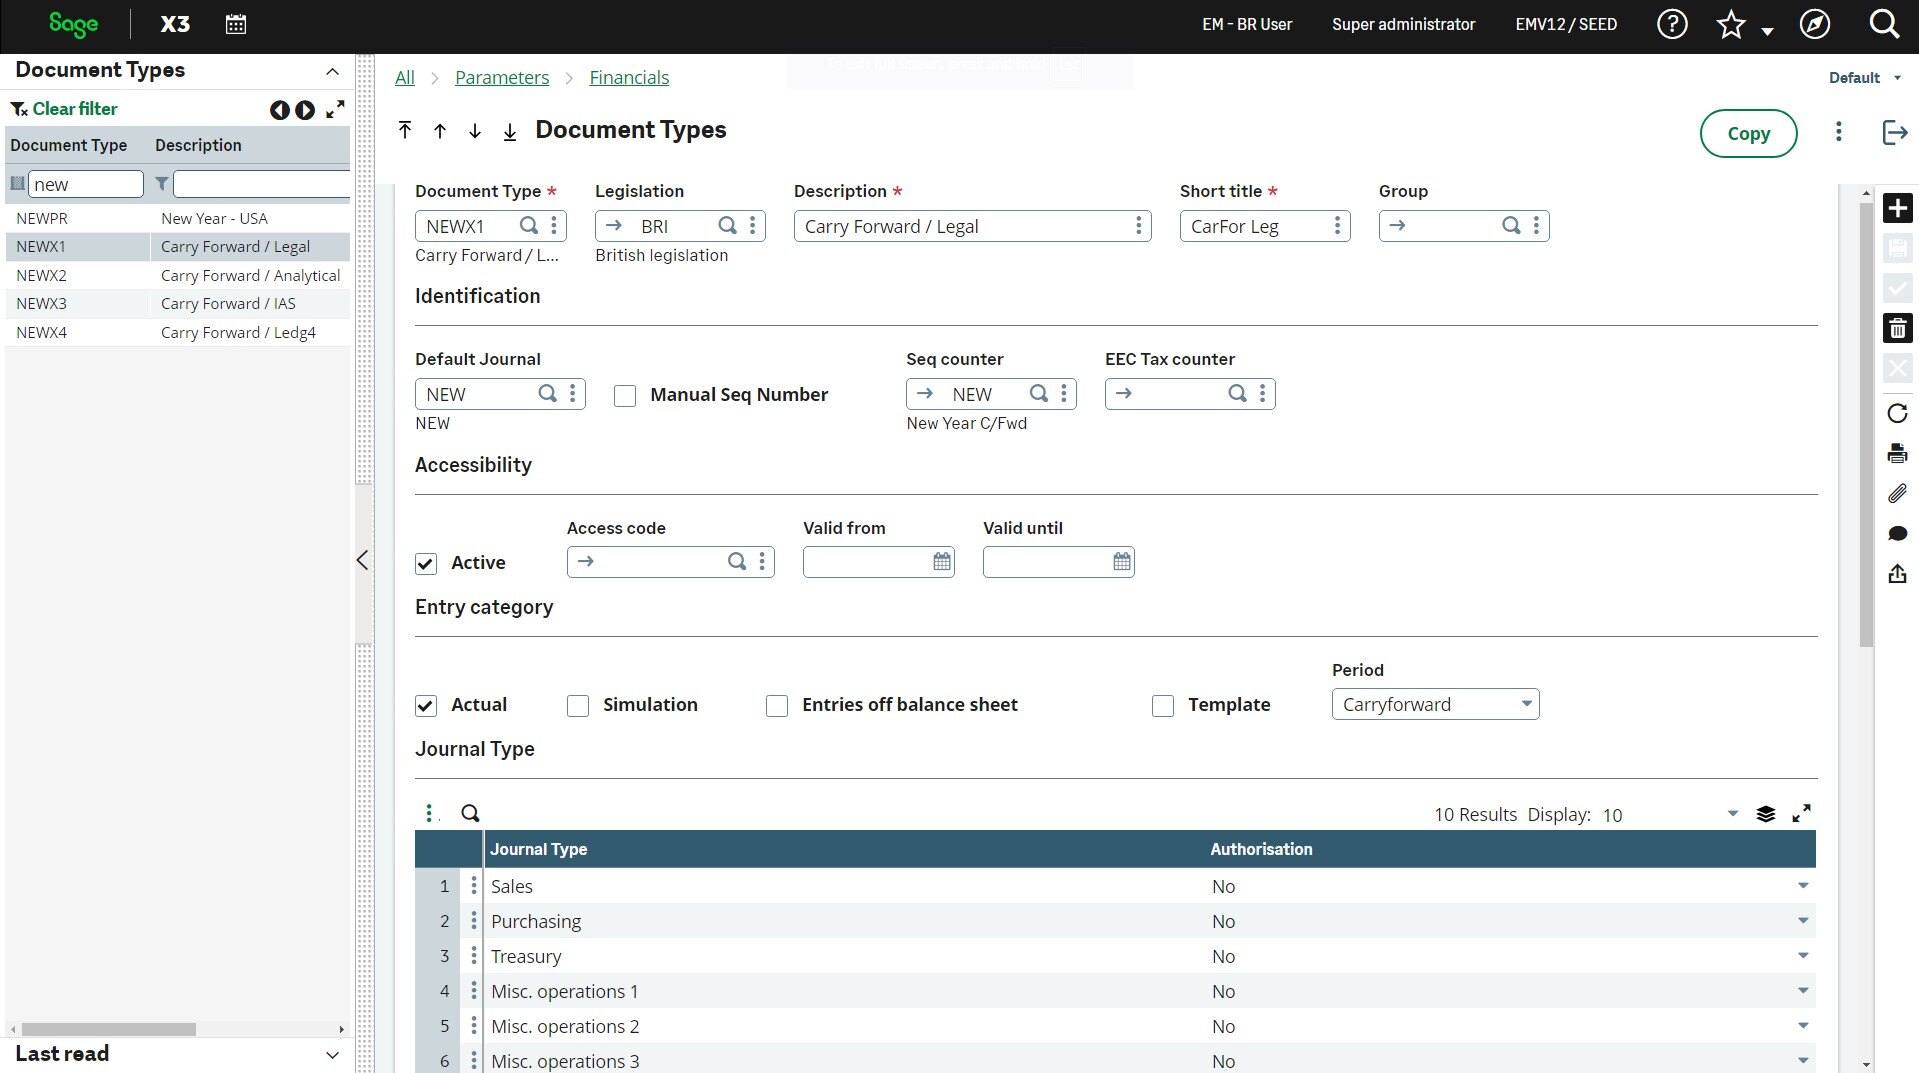The image size is (1919, 1073).
Task: Enable the Simulation checkbox
Action: 578,706
